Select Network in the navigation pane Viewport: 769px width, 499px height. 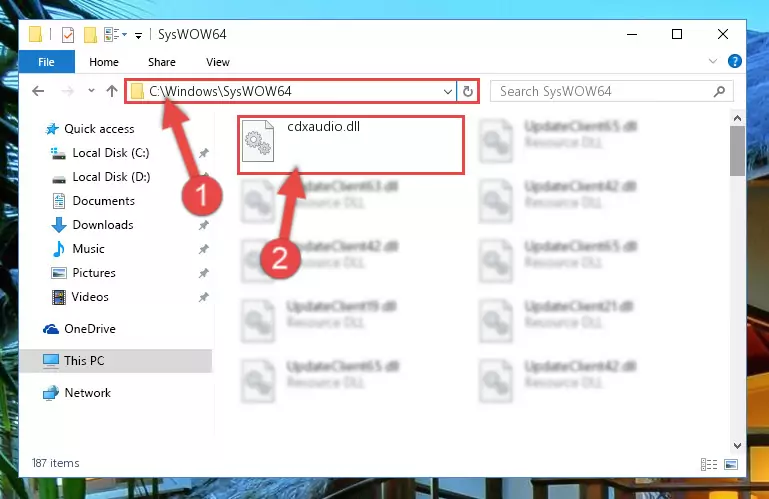88,393
